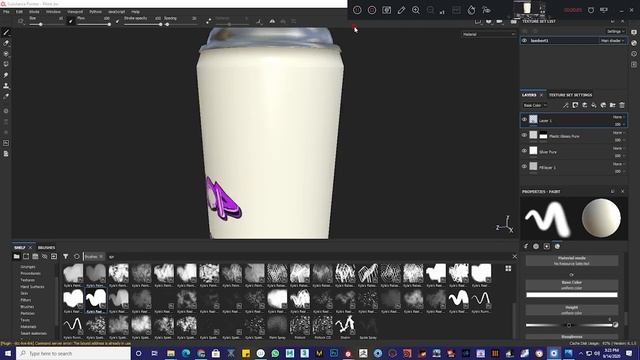Switch to Texture Set Settings tab

(570, 95)
